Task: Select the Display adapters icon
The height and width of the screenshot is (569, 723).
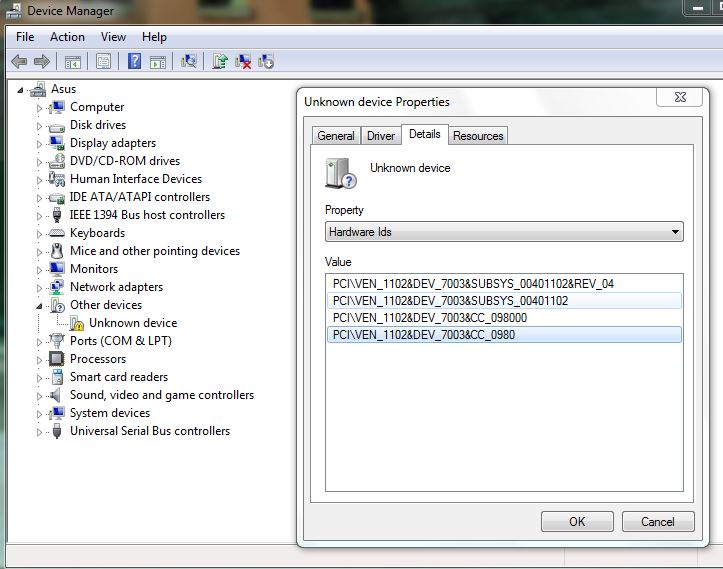Action: (57, 143)
